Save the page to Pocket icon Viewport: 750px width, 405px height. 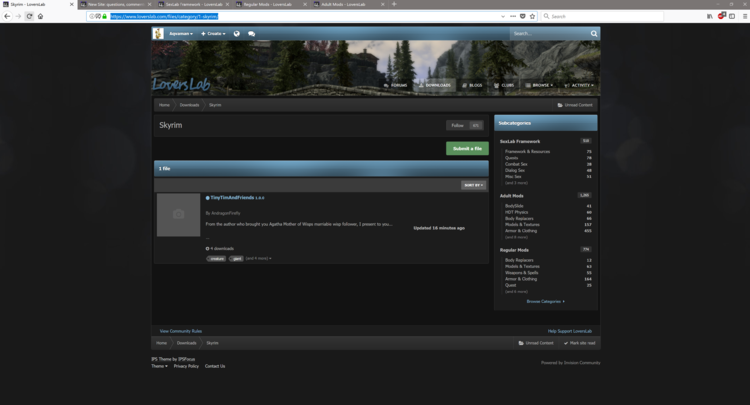click(x=522, y=16)
